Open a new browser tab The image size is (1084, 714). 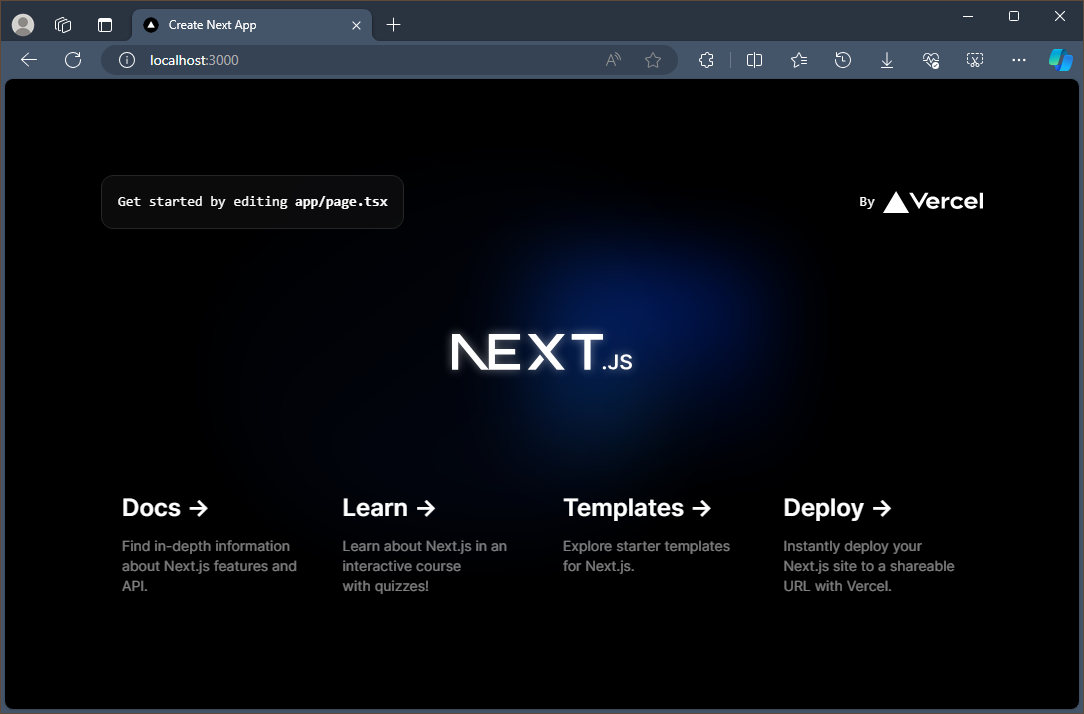point(393,25)
